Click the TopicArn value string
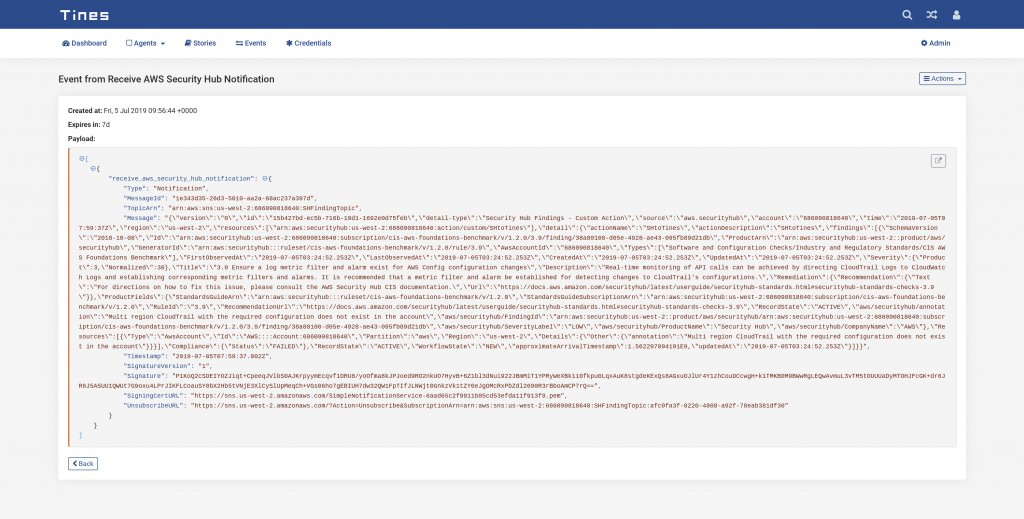 point(264,208)
